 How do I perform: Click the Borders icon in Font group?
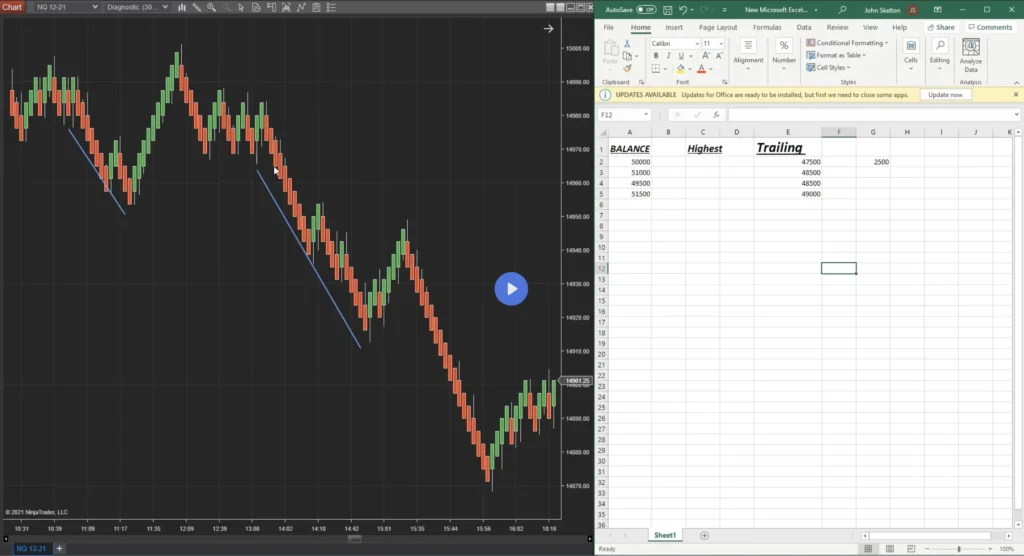(x=656, y=69)
